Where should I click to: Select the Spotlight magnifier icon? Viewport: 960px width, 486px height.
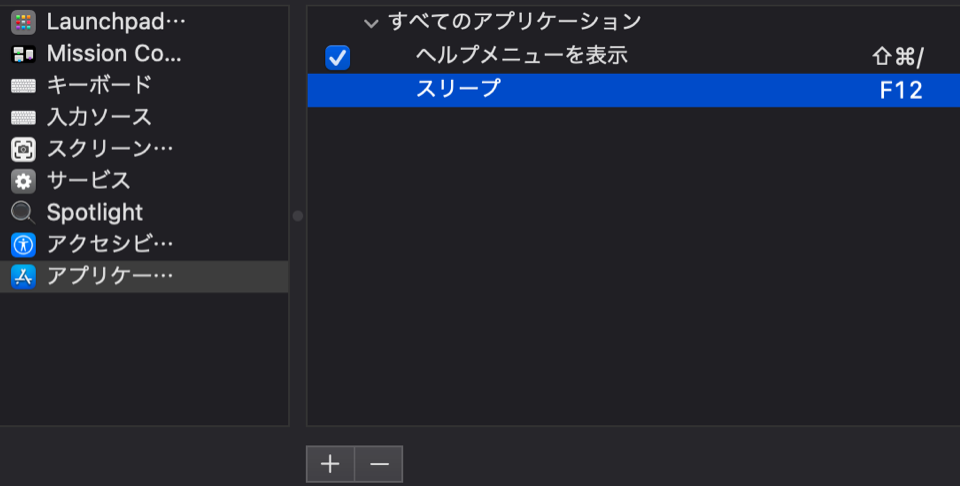(23, 213)
